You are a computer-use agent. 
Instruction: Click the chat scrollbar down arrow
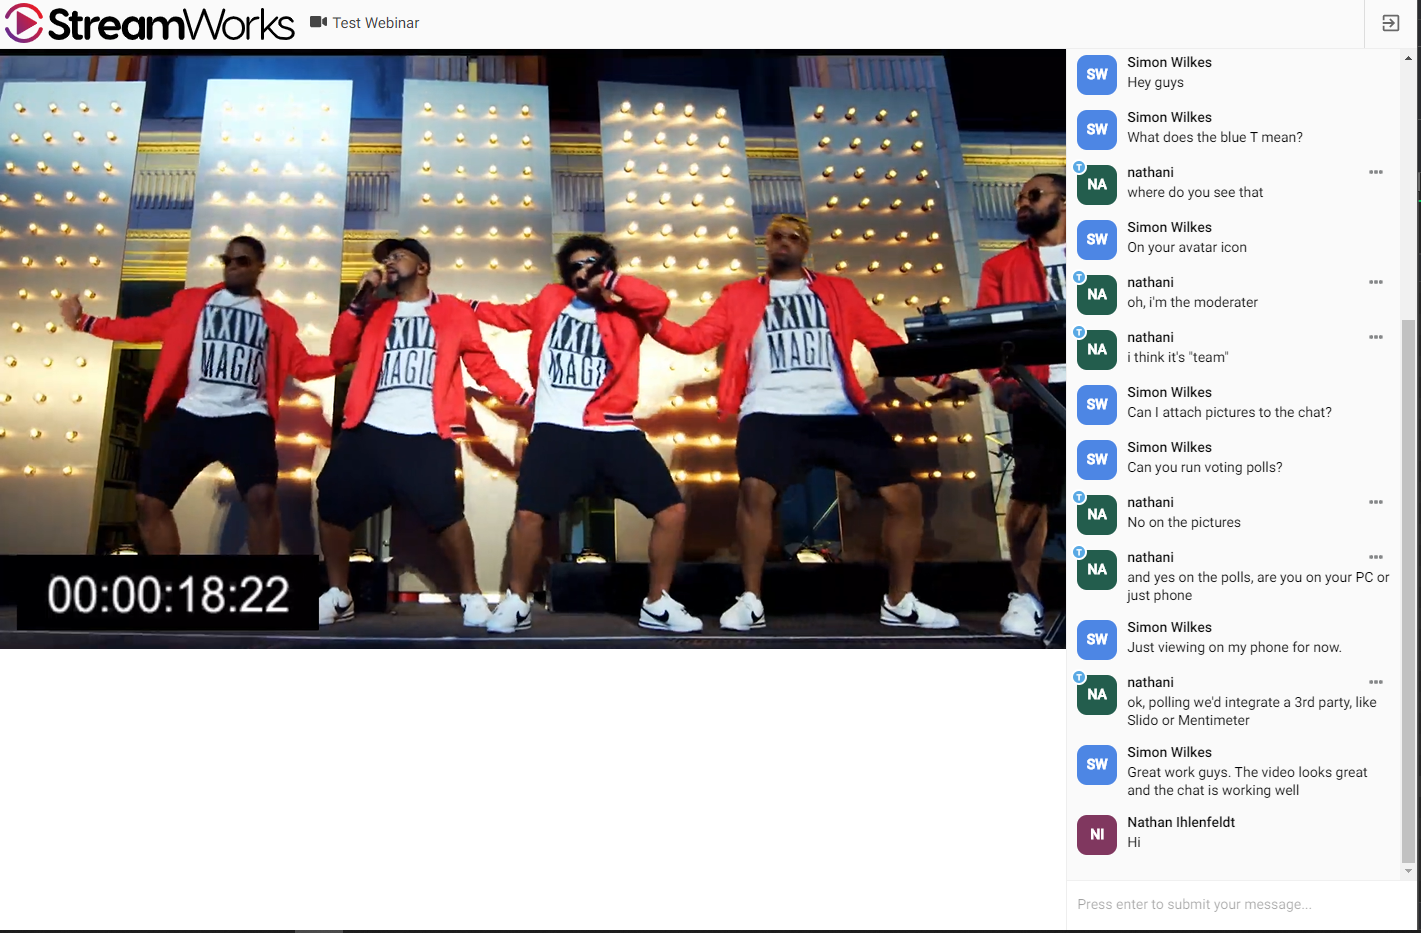pos(1408,871)
